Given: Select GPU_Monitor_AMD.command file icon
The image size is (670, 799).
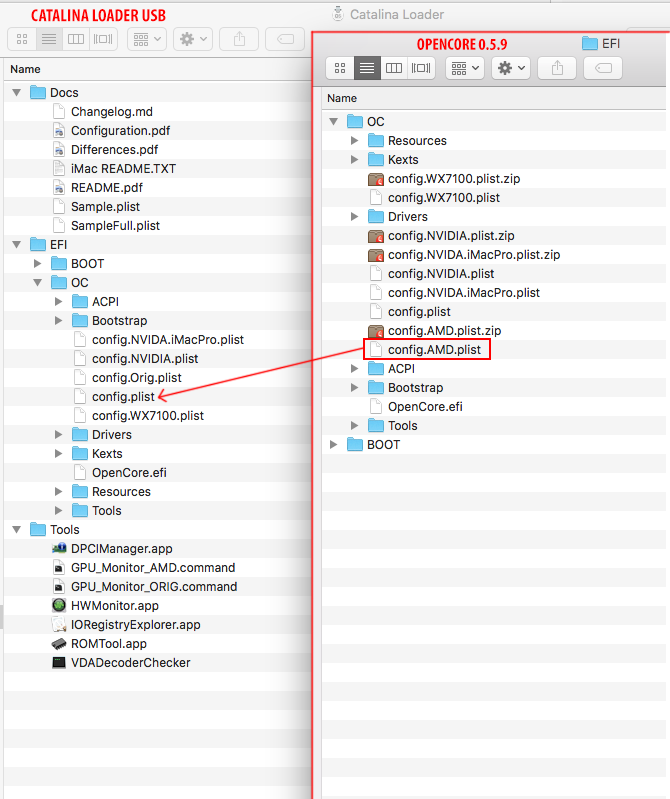Looking at the screenshot, I should (59, 568).
